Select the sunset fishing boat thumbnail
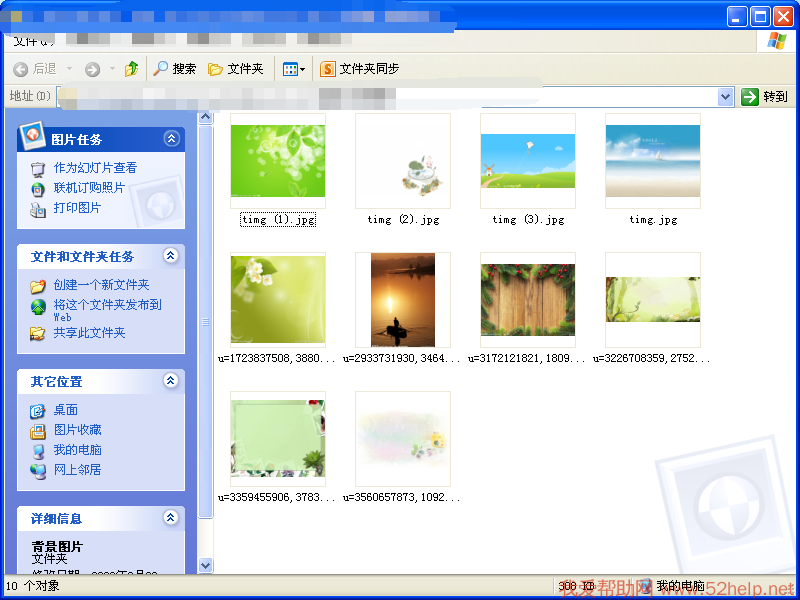Image resolution: width=800 pixels, height=600 pixels. coord(402,299)
